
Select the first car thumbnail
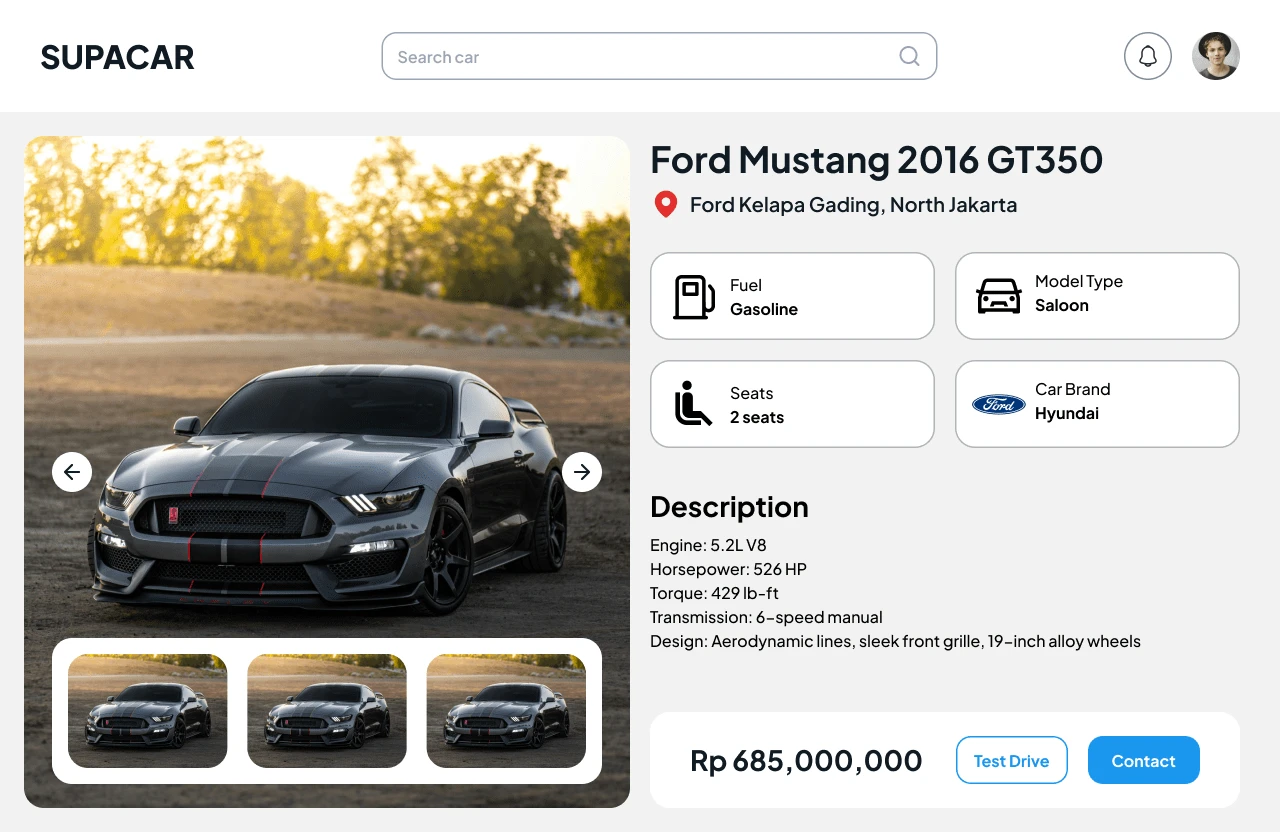pyautogui.click(x=148, y=711)
